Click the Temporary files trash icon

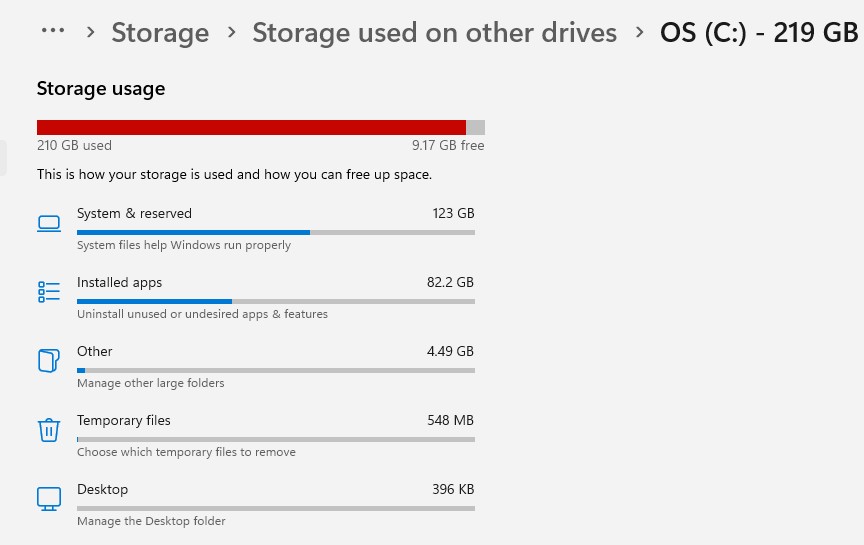[48, 430]
